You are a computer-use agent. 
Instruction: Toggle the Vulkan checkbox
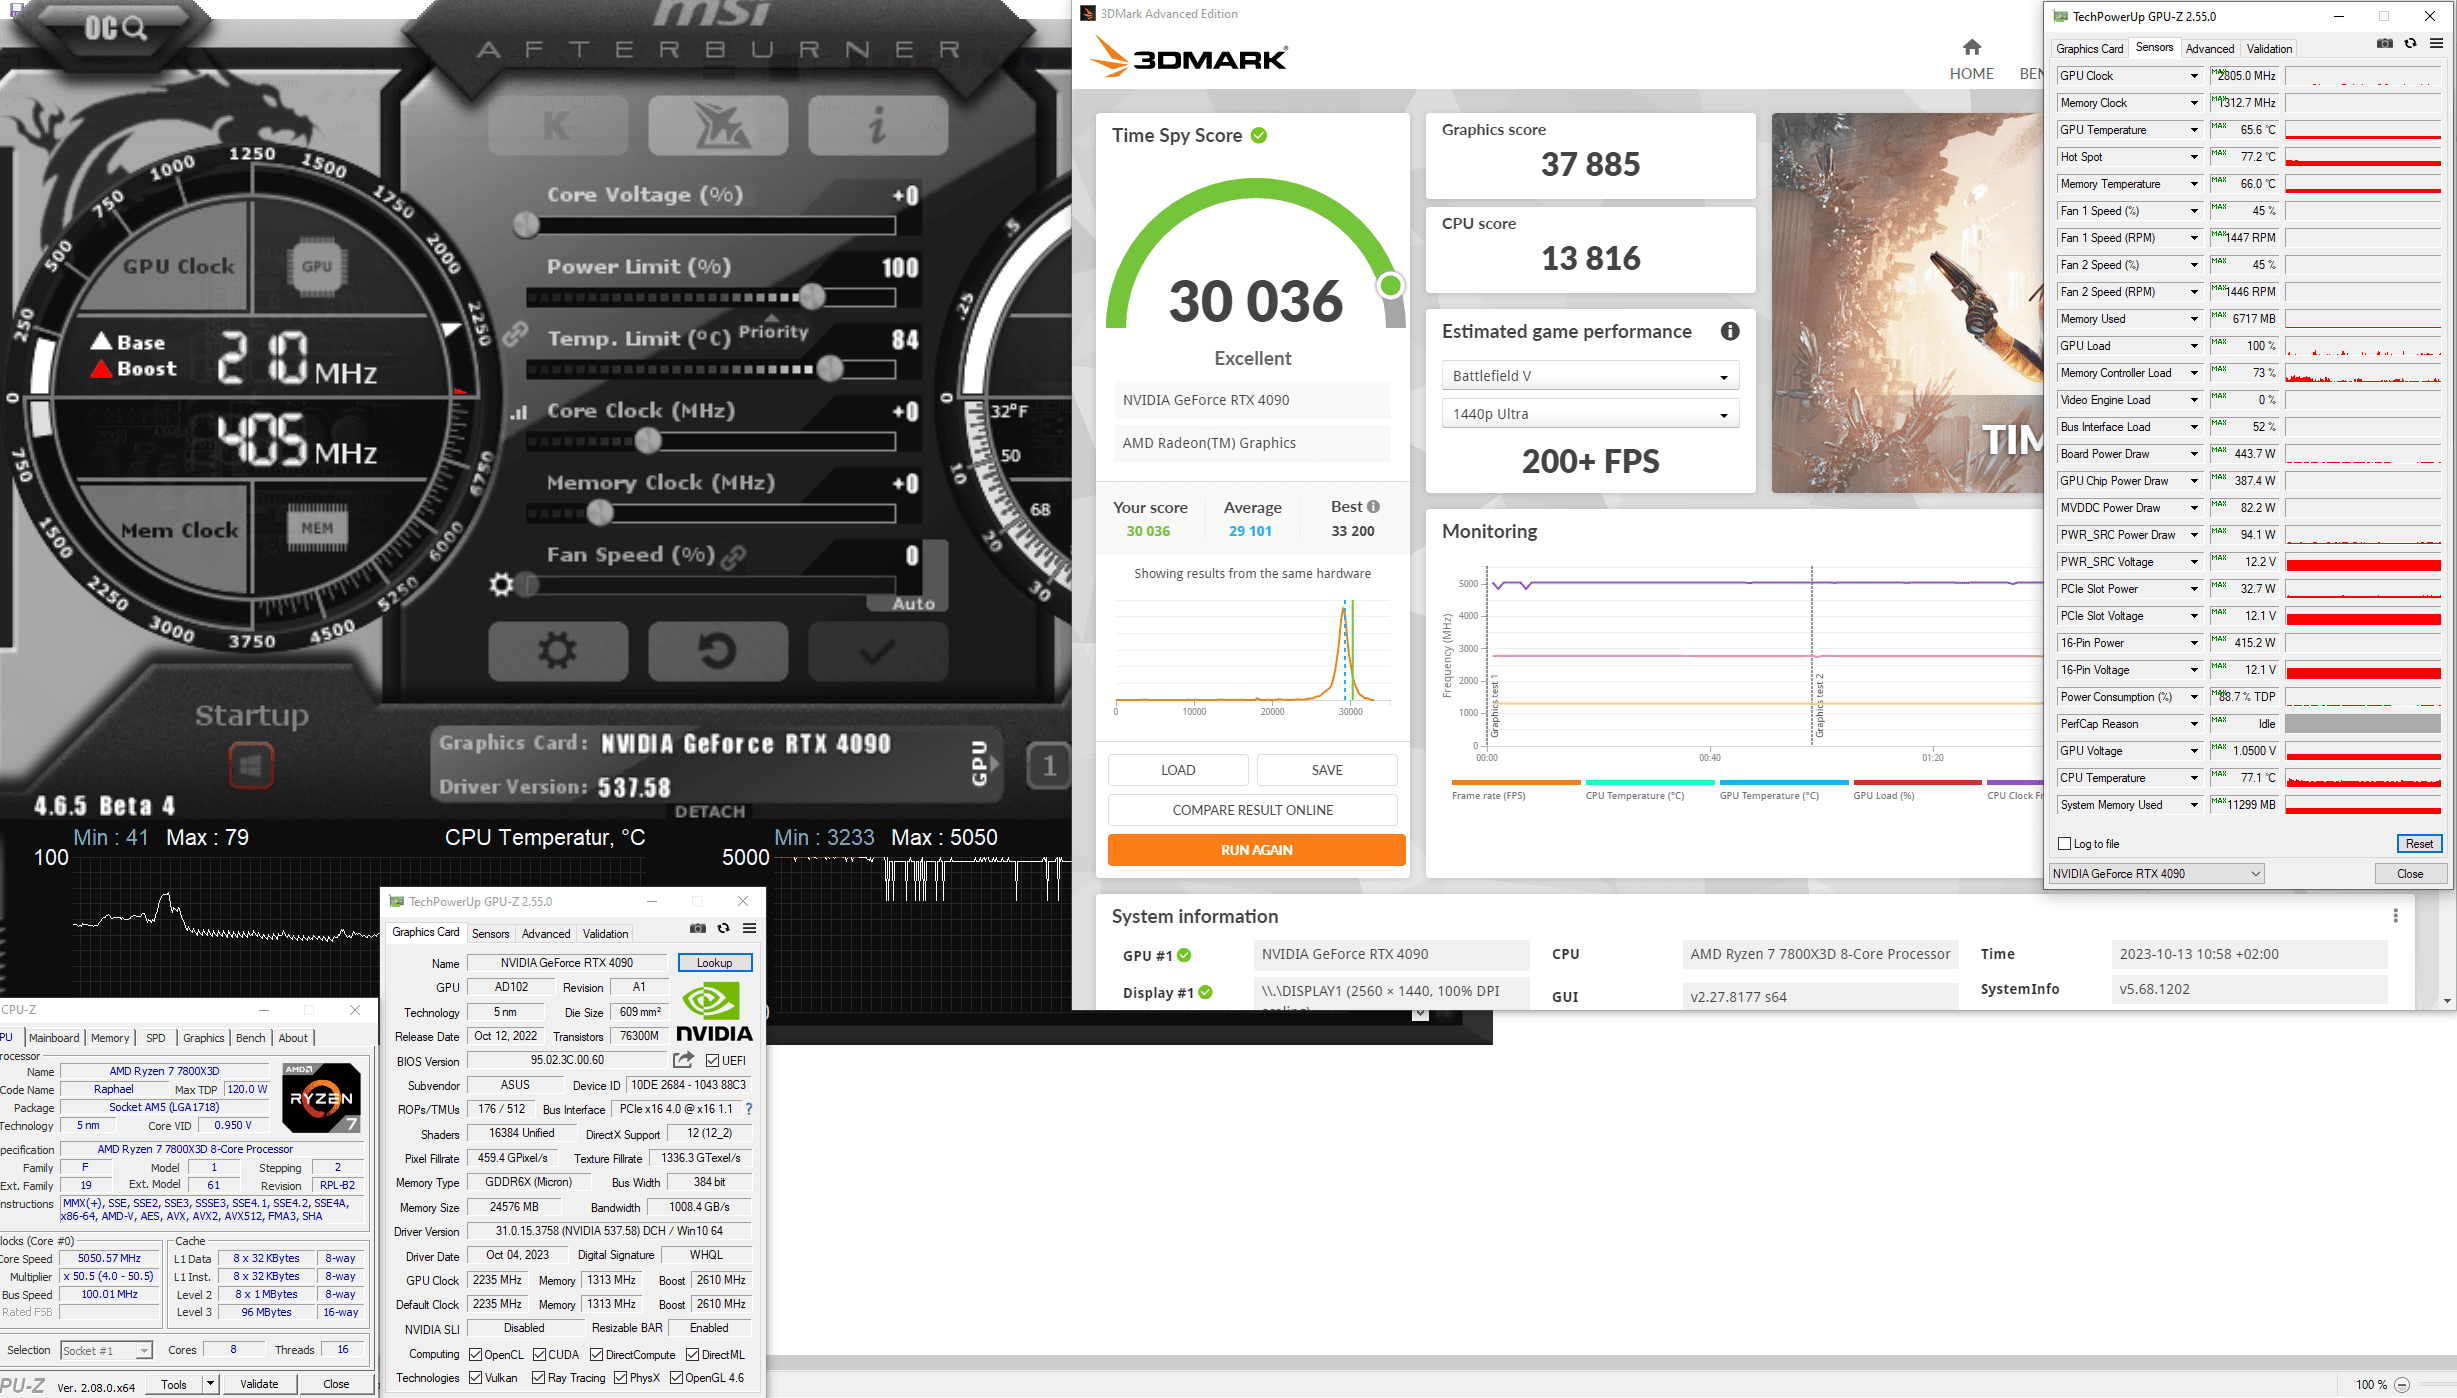click(x=476, y=1377)
